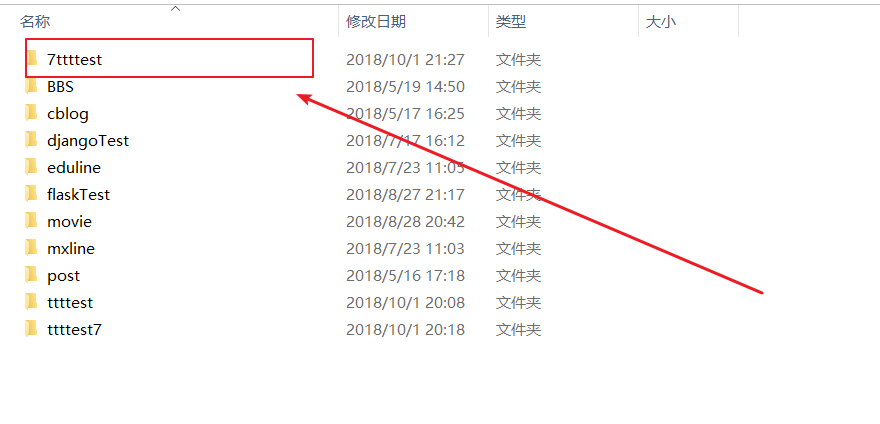This screenshot has height=424, width=880.
Task: Select the ttttest folder name
Action: tap(70, 303)
